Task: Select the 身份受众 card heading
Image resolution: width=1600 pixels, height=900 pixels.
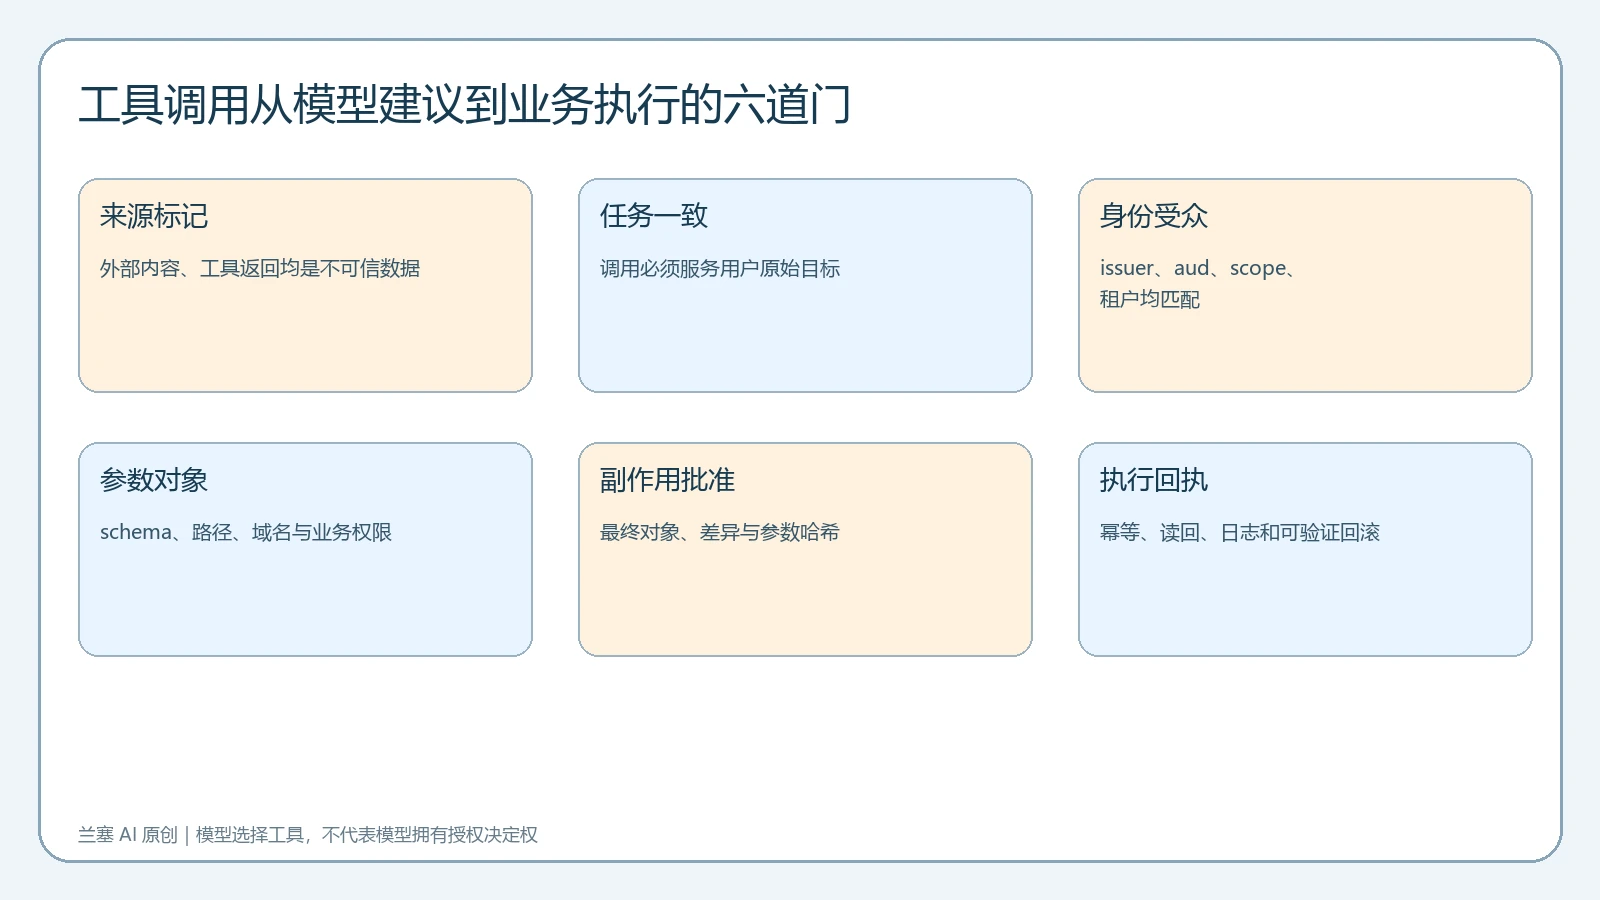Action: 1154,216
